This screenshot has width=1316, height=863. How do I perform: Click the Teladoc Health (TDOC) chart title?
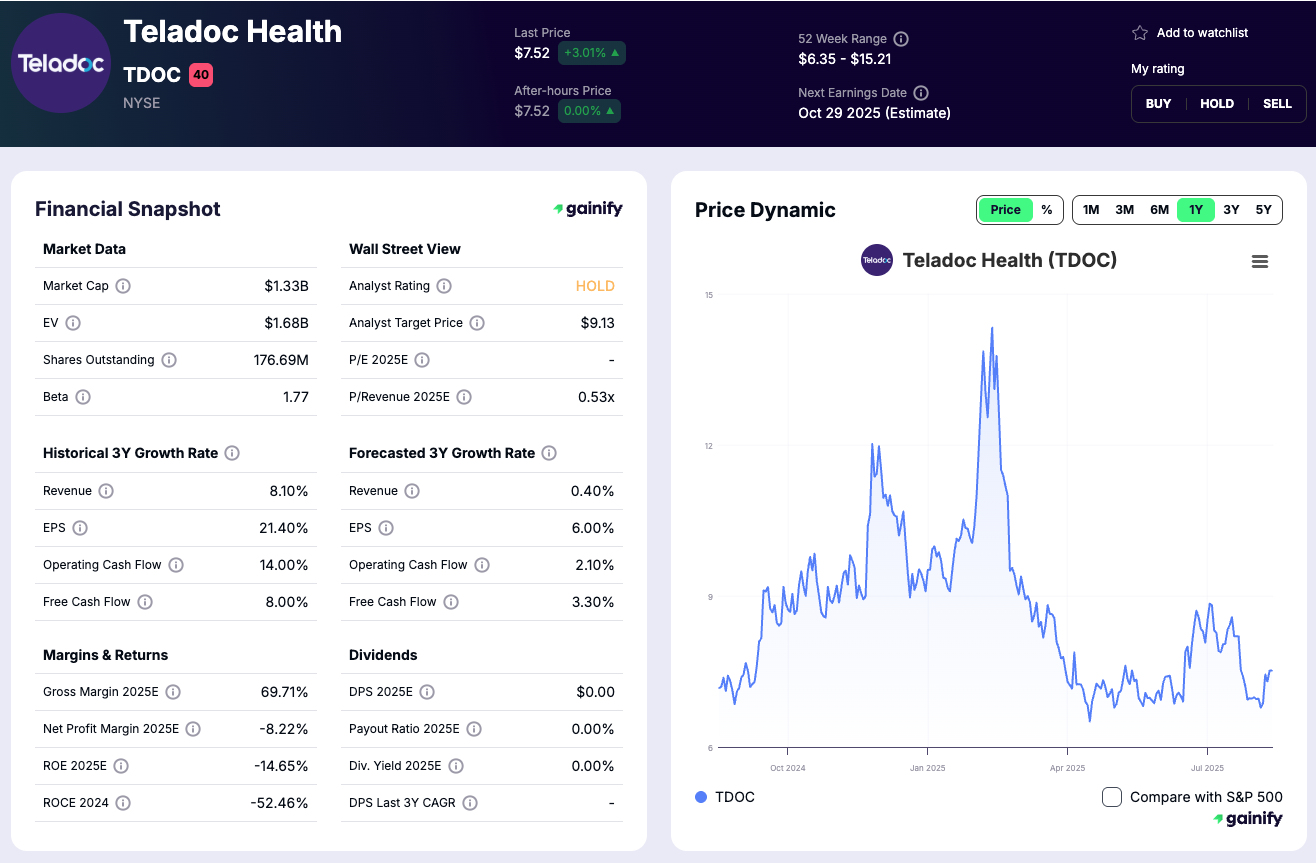1009,260
